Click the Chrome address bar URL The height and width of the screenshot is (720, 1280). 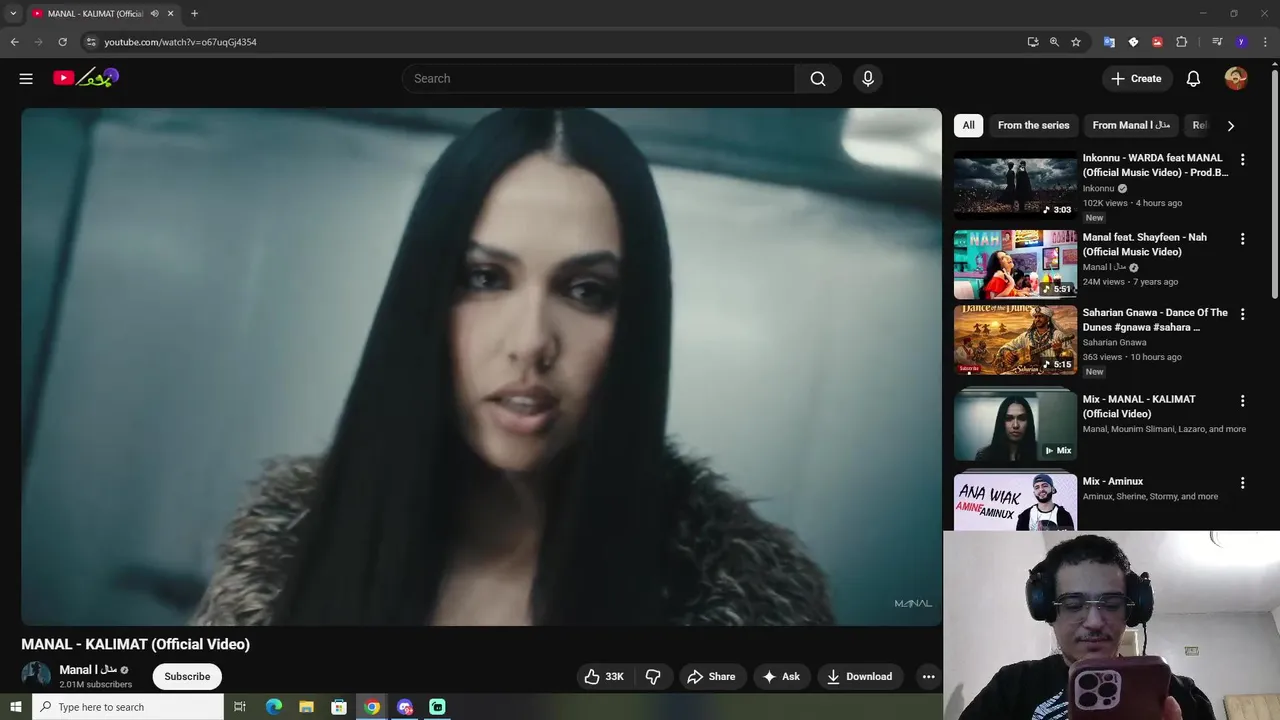click(x=181, y=42)
